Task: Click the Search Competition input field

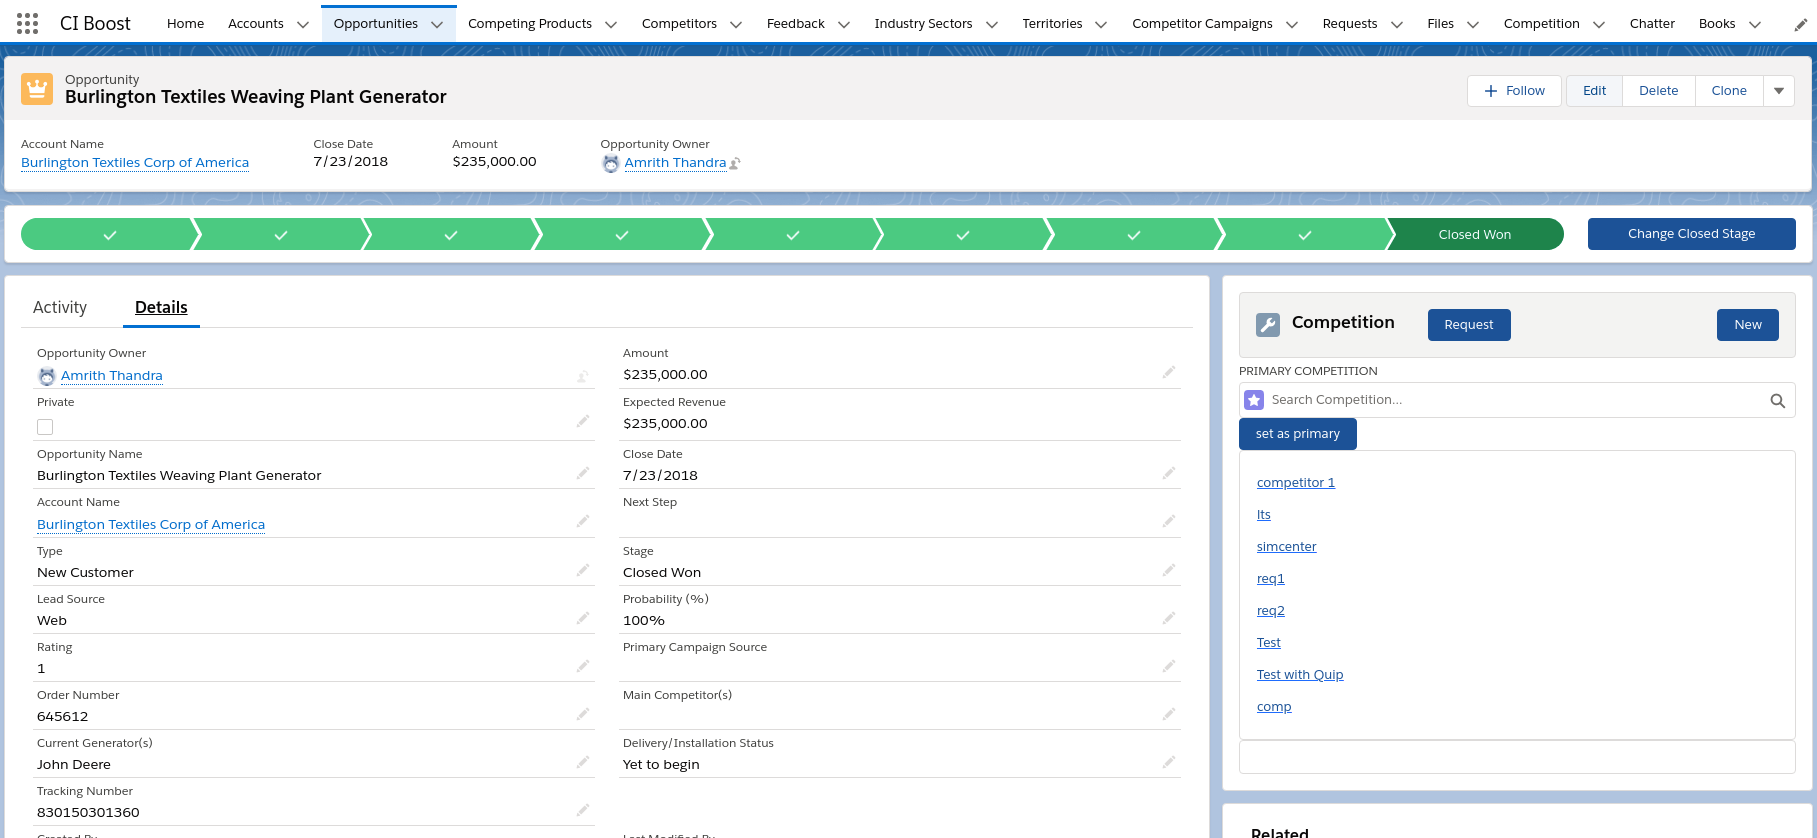Action: click(1515, 400)
